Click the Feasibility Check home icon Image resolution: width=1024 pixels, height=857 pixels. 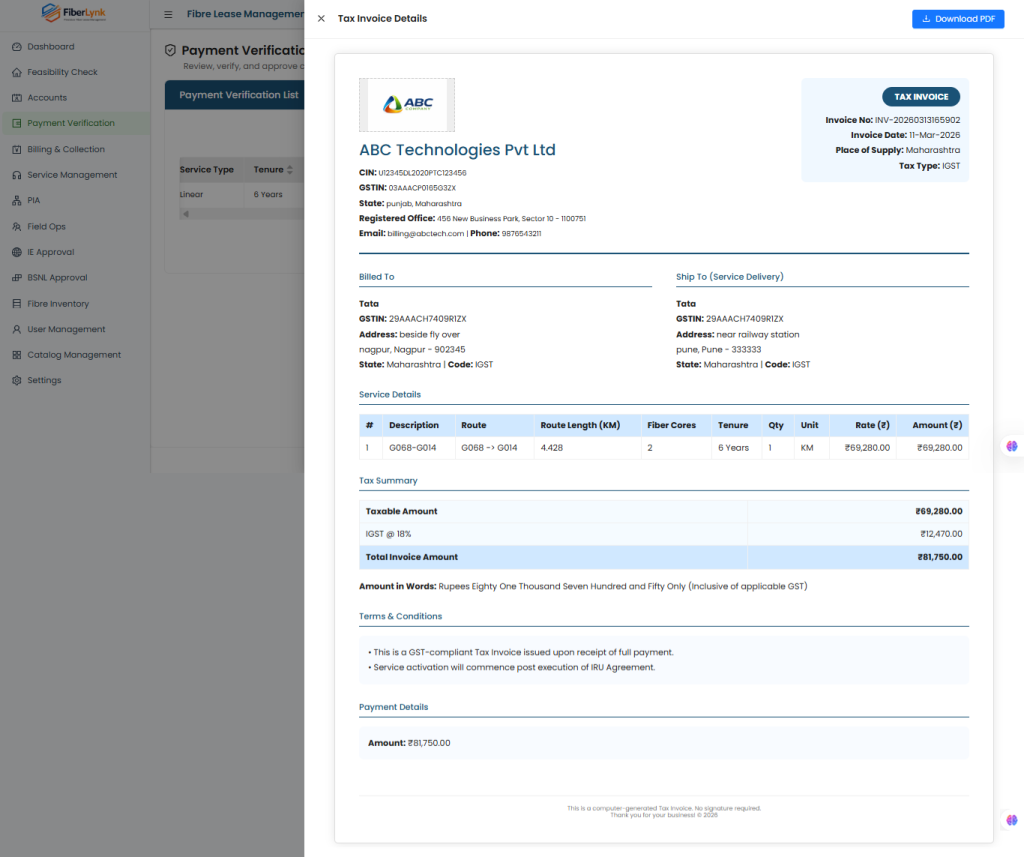(17, 72)
